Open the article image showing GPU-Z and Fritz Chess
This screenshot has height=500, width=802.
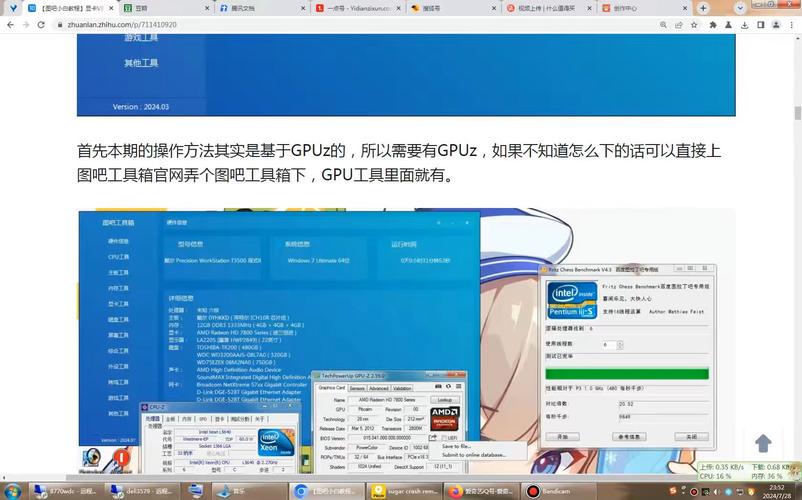(406, 341)
